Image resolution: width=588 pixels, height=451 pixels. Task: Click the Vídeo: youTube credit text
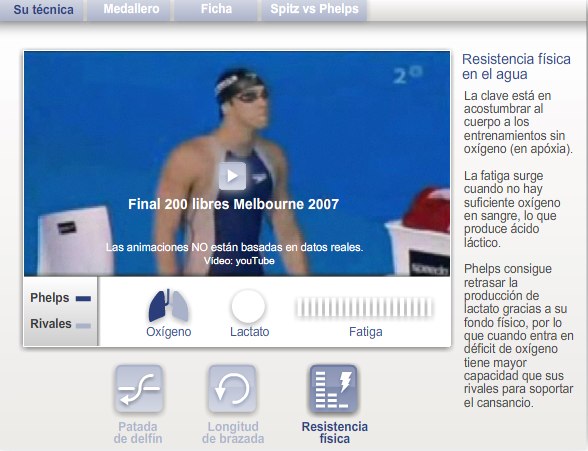(239, 261)
